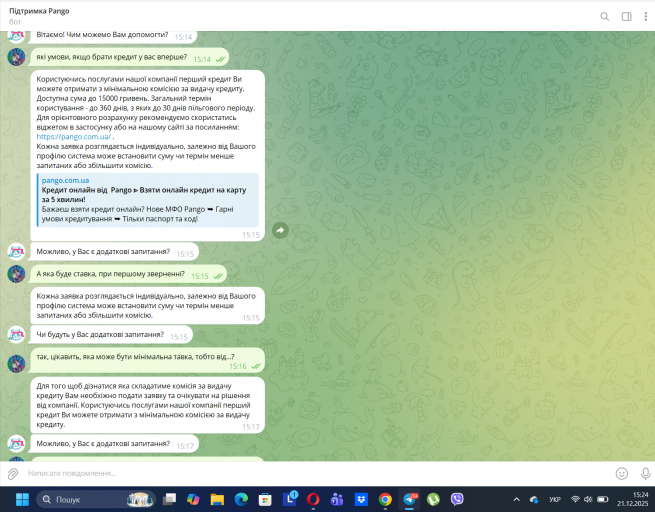Open Task View on the taskbar

click(x=169, y=499)
